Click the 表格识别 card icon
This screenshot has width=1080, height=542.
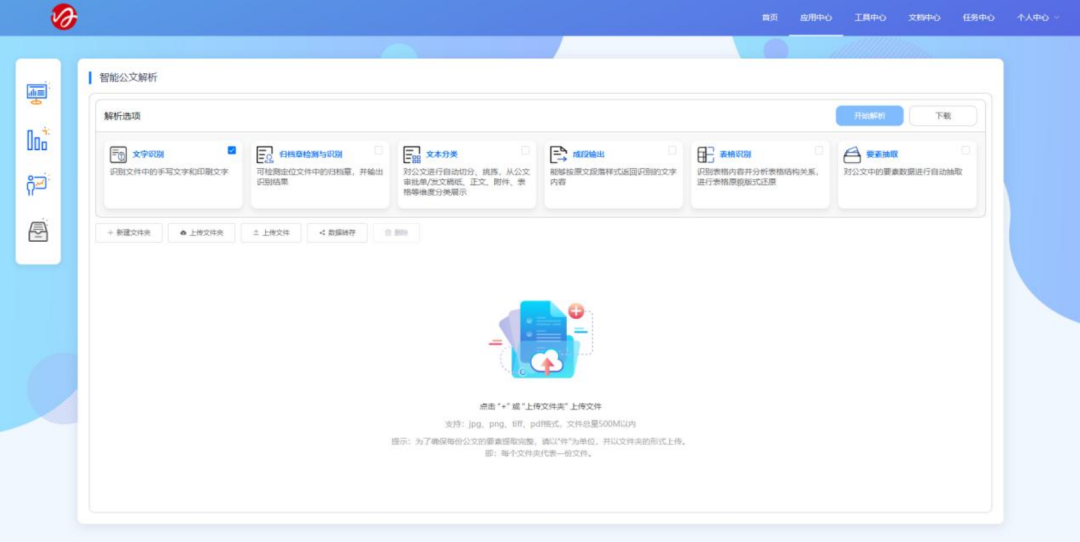point(705,154)
